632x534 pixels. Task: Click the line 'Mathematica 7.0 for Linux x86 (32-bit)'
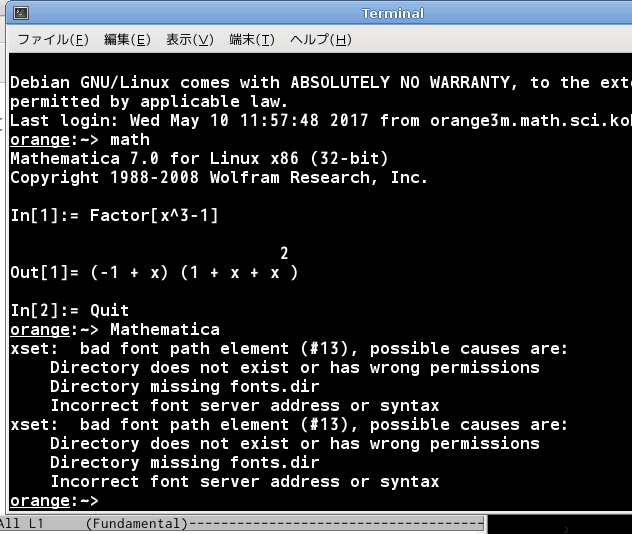pyautogui.click(x=199, y=158)
